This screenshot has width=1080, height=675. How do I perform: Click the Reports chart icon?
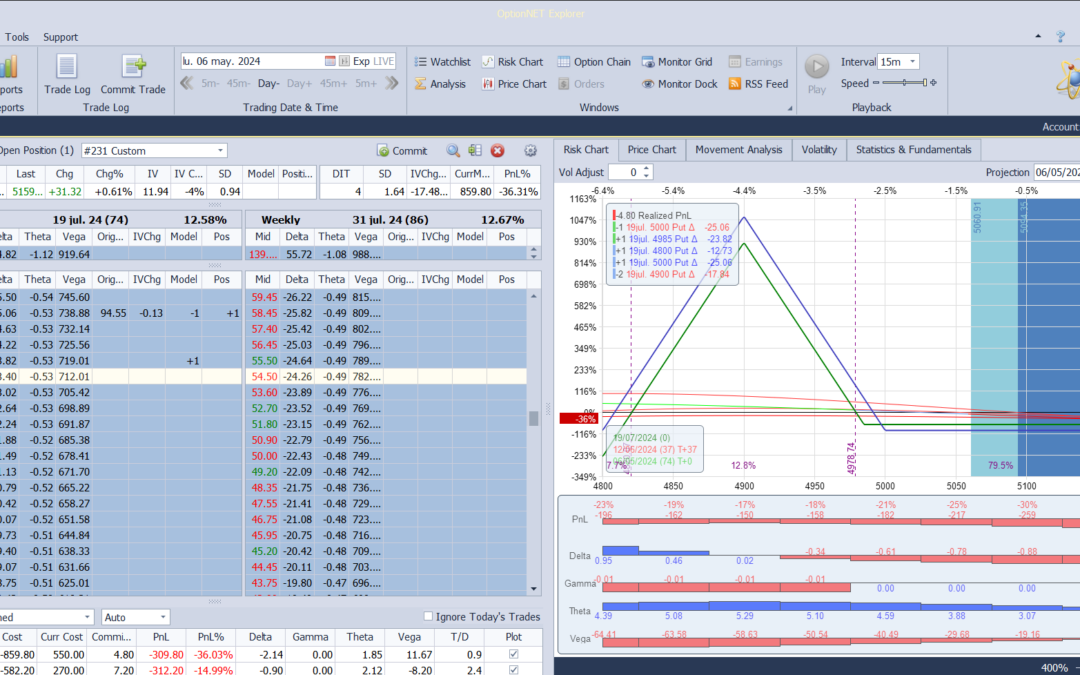tap(10, 68)
